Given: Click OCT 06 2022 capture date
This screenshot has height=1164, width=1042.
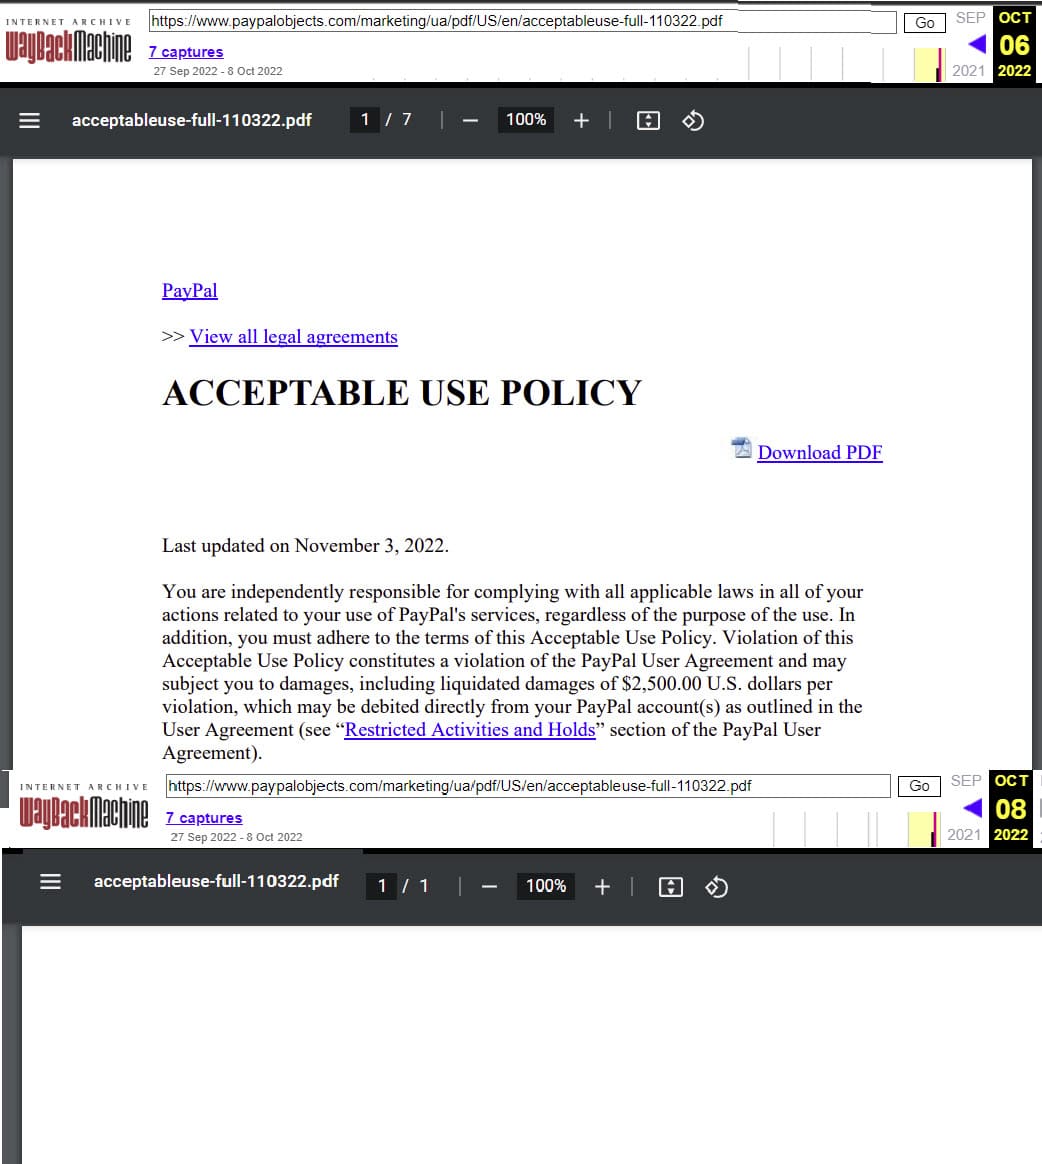Looking at the screenshot, I should coord(1014,44).
